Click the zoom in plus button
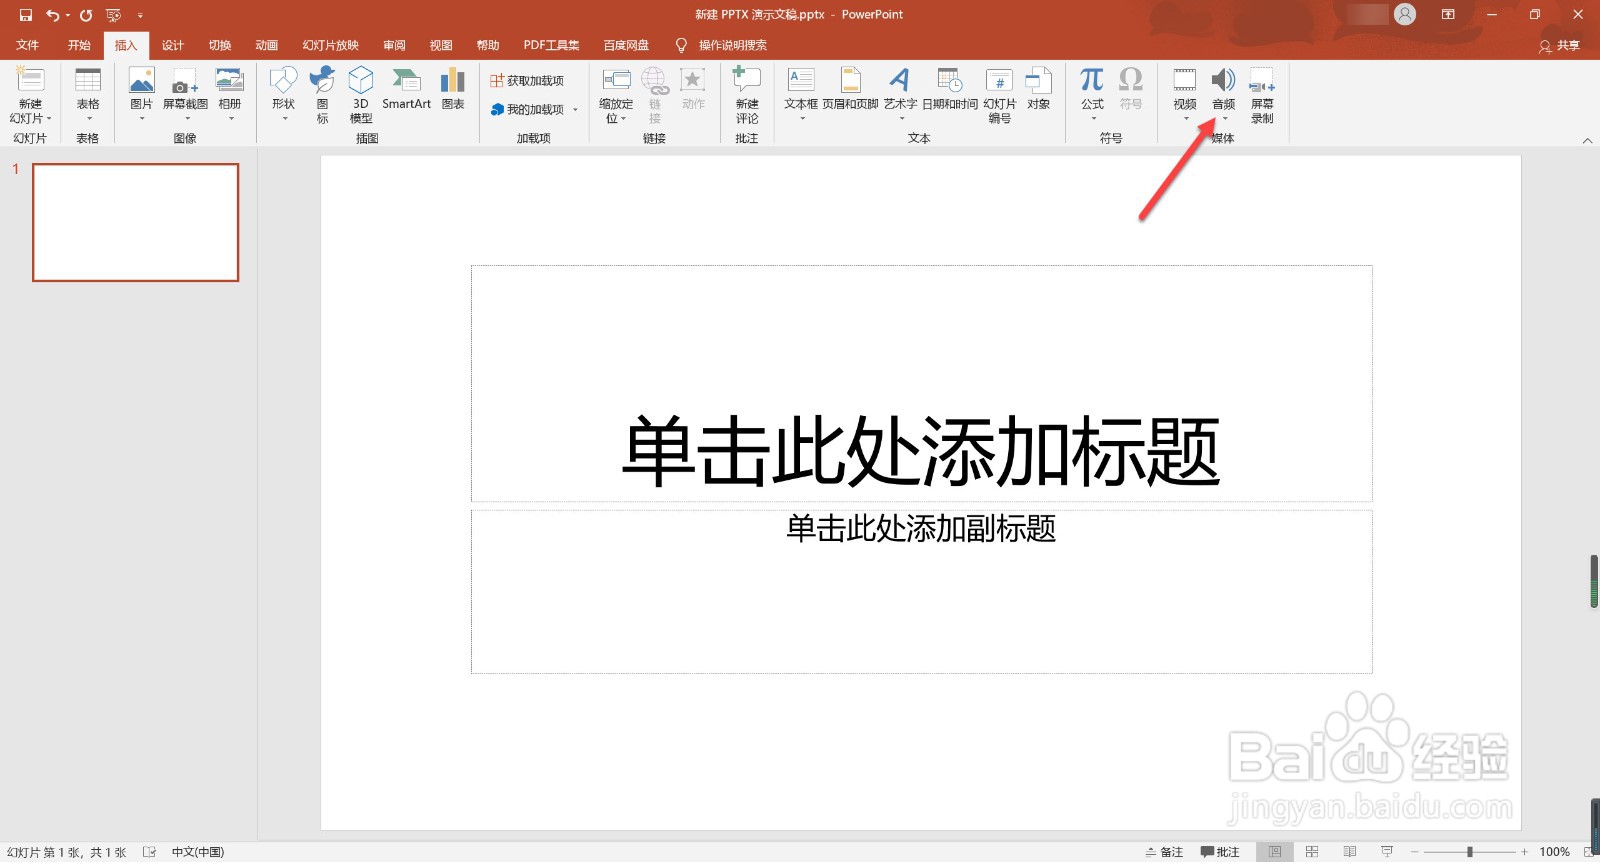Image resolution: width=1600 pixels, height=862 pixels. [x=1524, y=852]
